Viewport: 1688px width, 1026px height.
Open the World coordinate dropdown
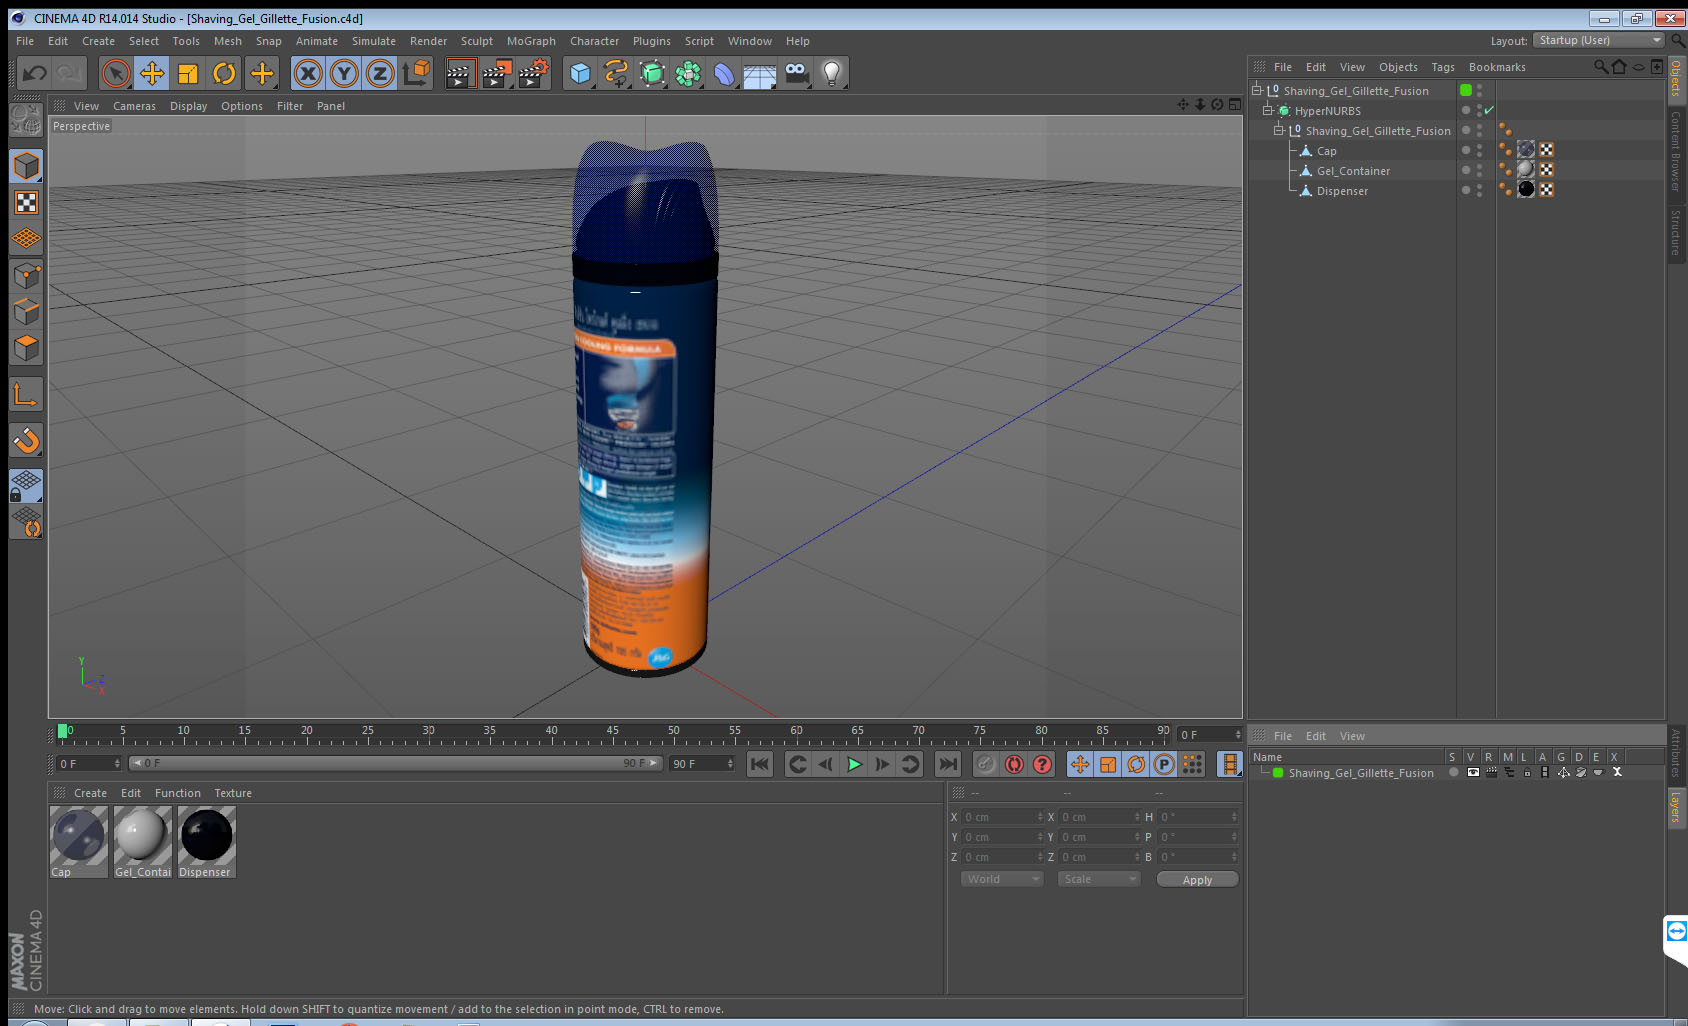[x=1002, y=879]
